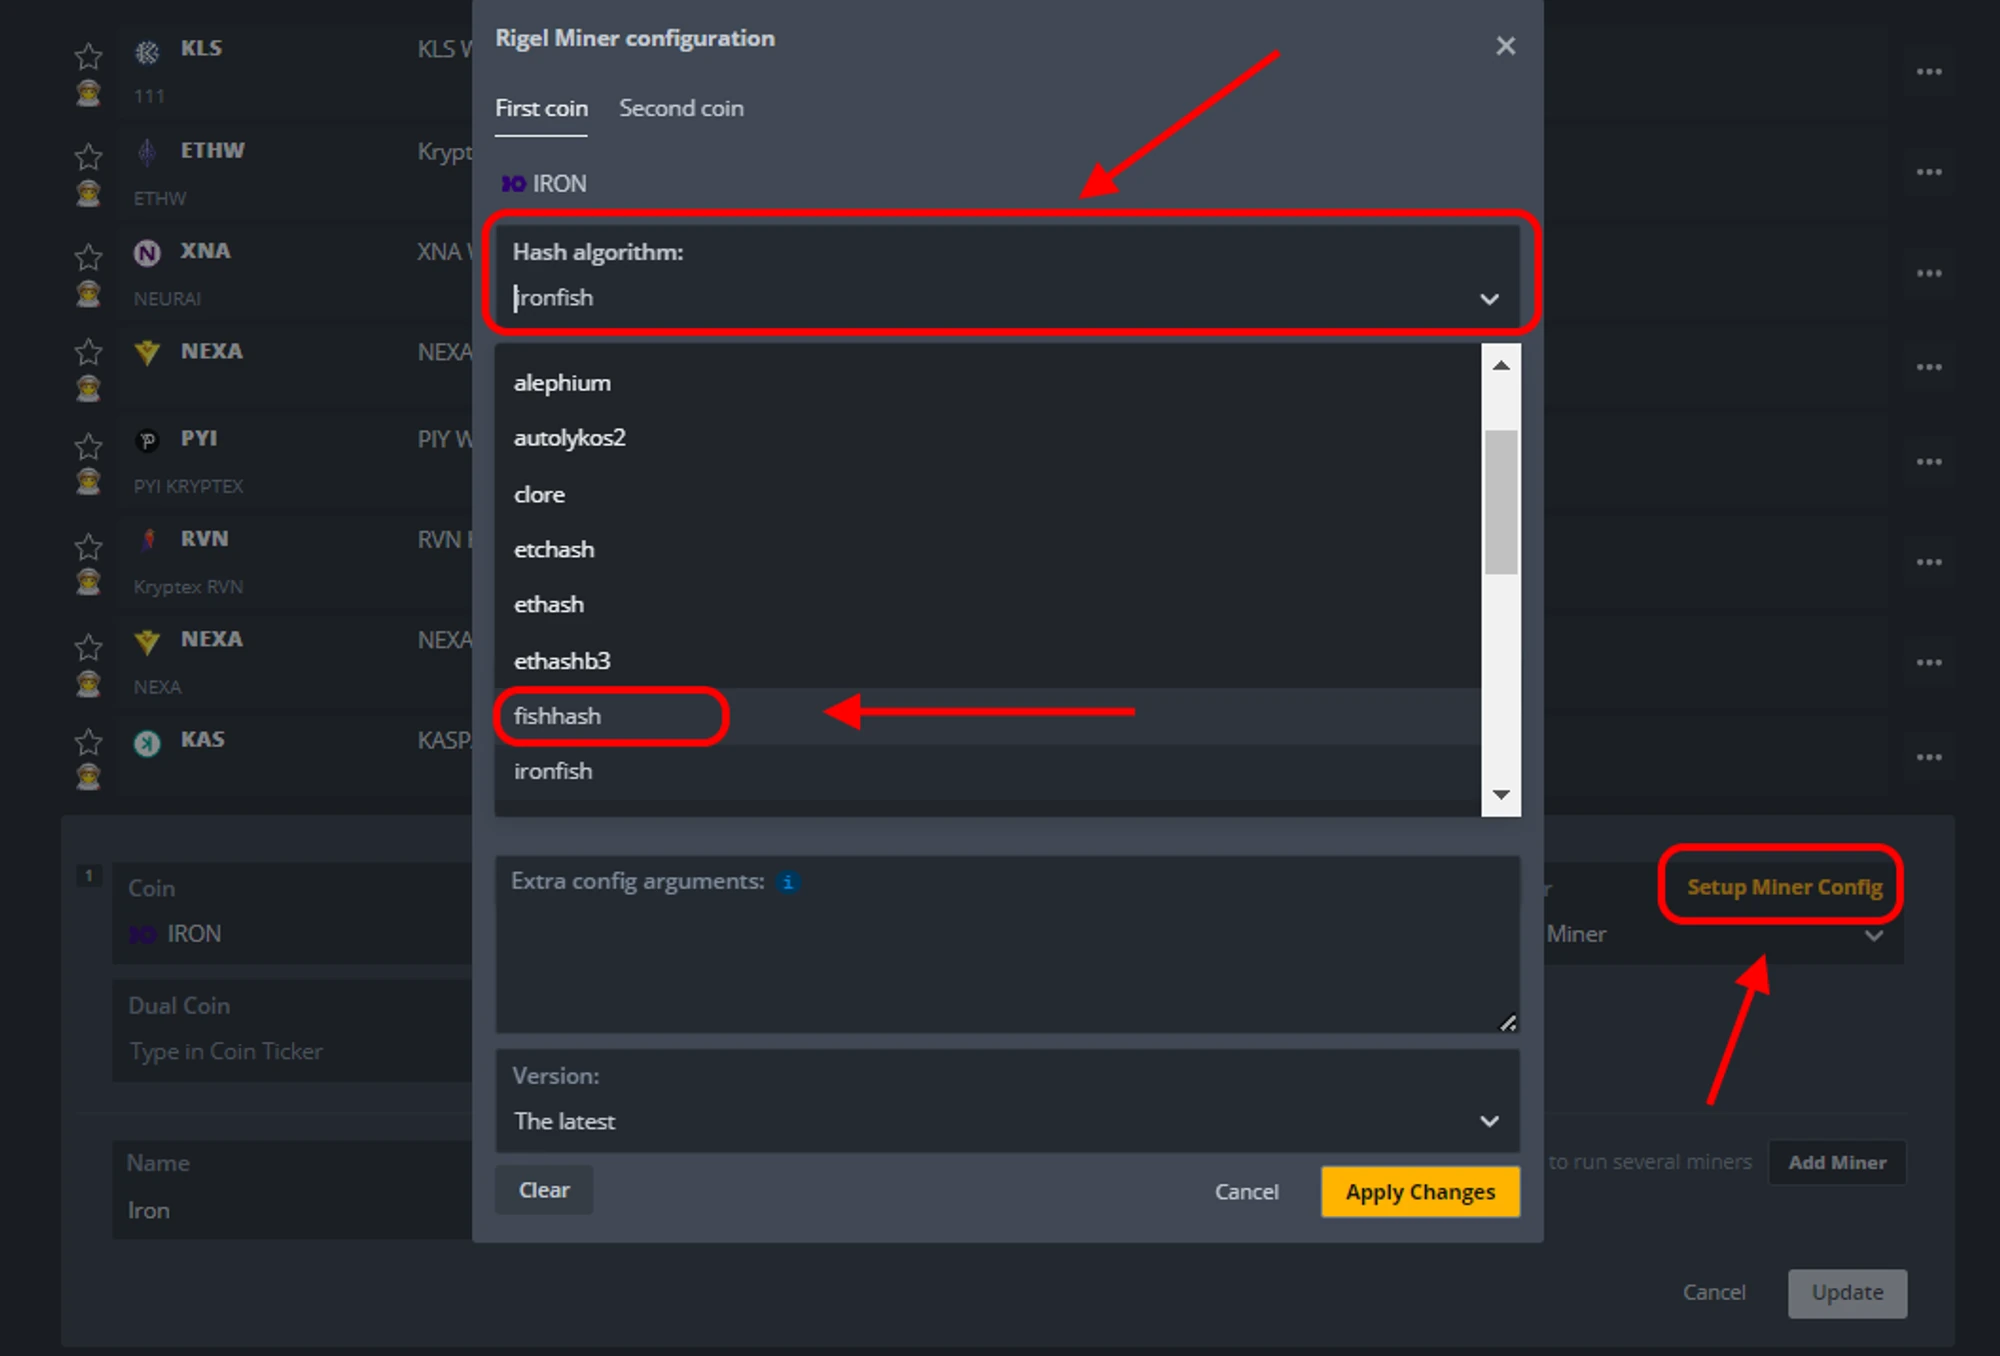Click into Extra config arguments textarea
2000x1356 pixels.
coord(1000,960)
